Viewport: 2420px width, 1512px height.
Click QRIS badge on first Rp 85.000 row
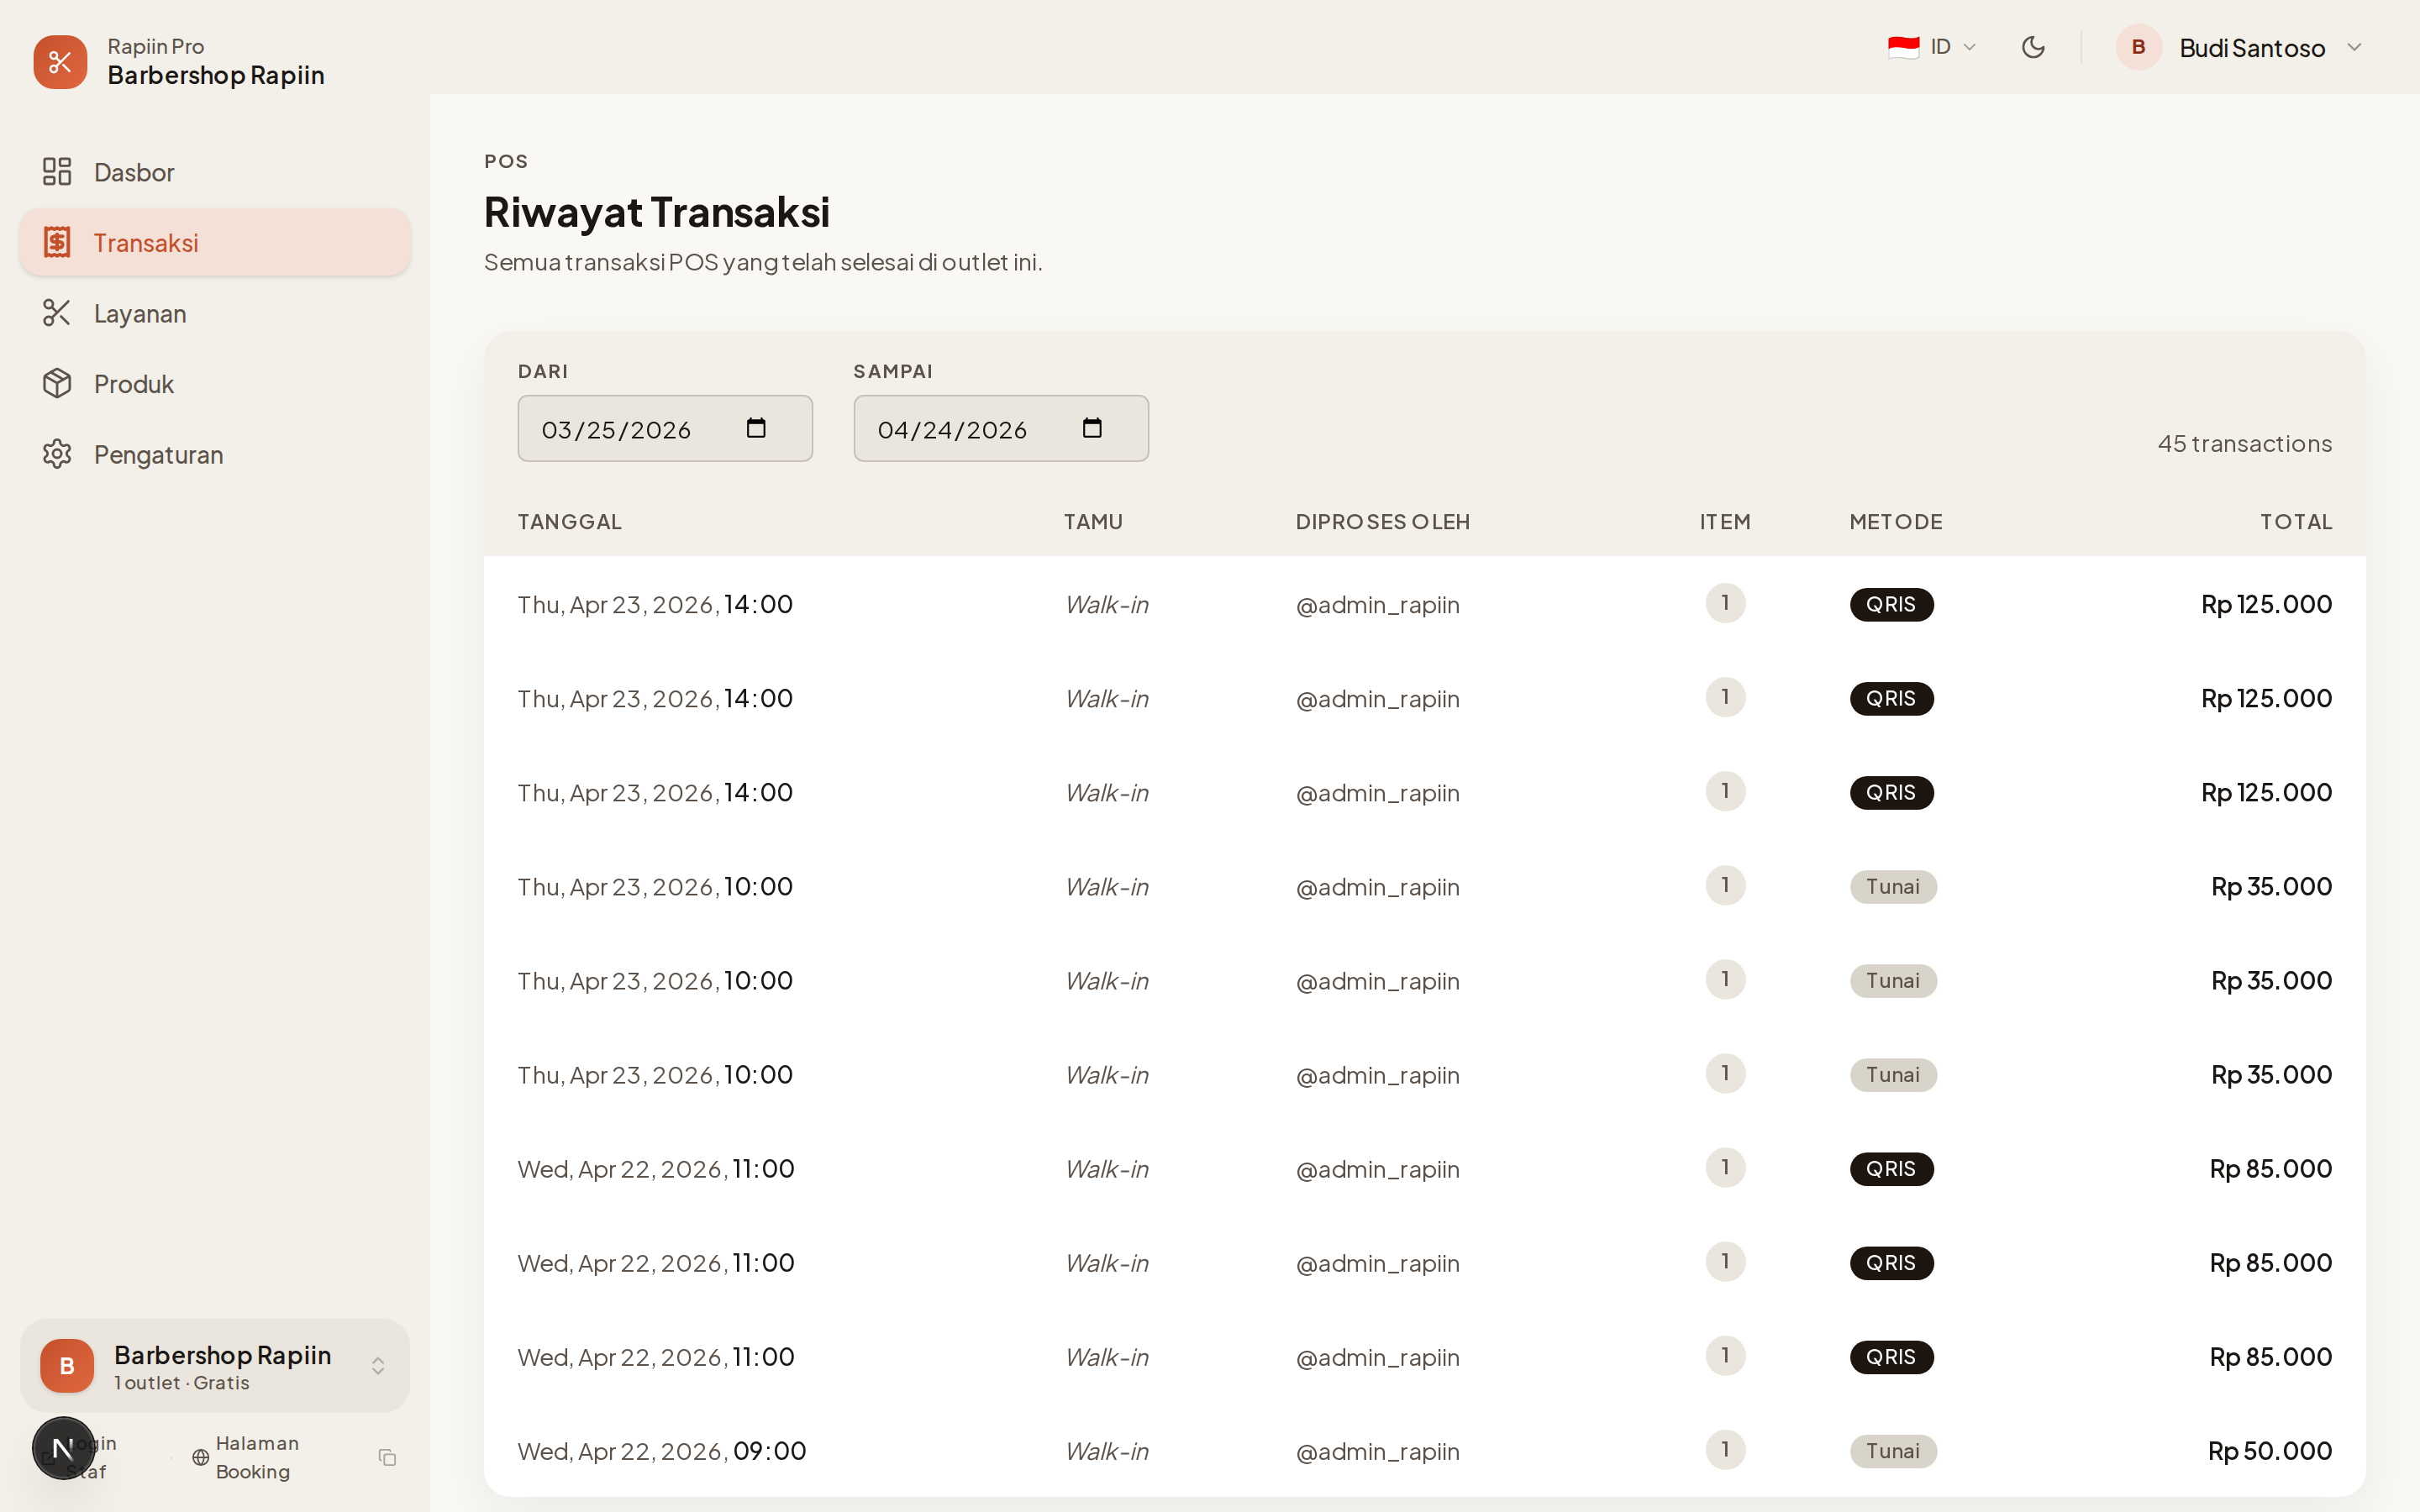1890,1169
